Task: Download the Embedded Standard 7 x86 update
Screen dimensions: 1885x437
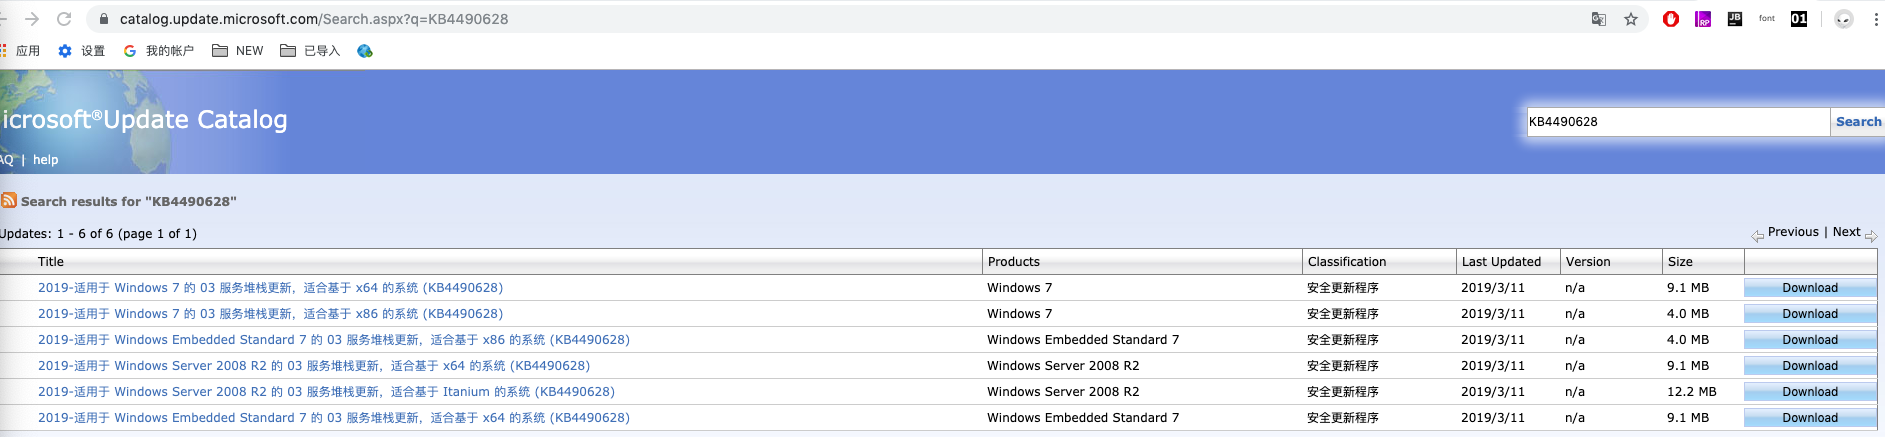Action: 1810,340
